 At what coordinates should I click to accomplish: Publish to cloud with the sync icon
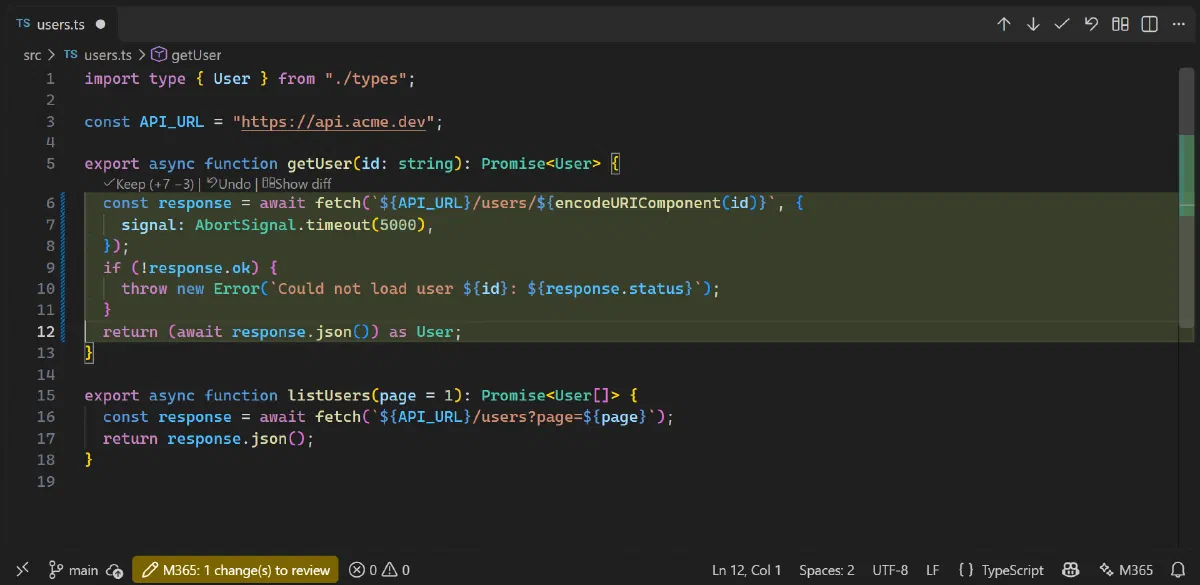coord(114,570)
